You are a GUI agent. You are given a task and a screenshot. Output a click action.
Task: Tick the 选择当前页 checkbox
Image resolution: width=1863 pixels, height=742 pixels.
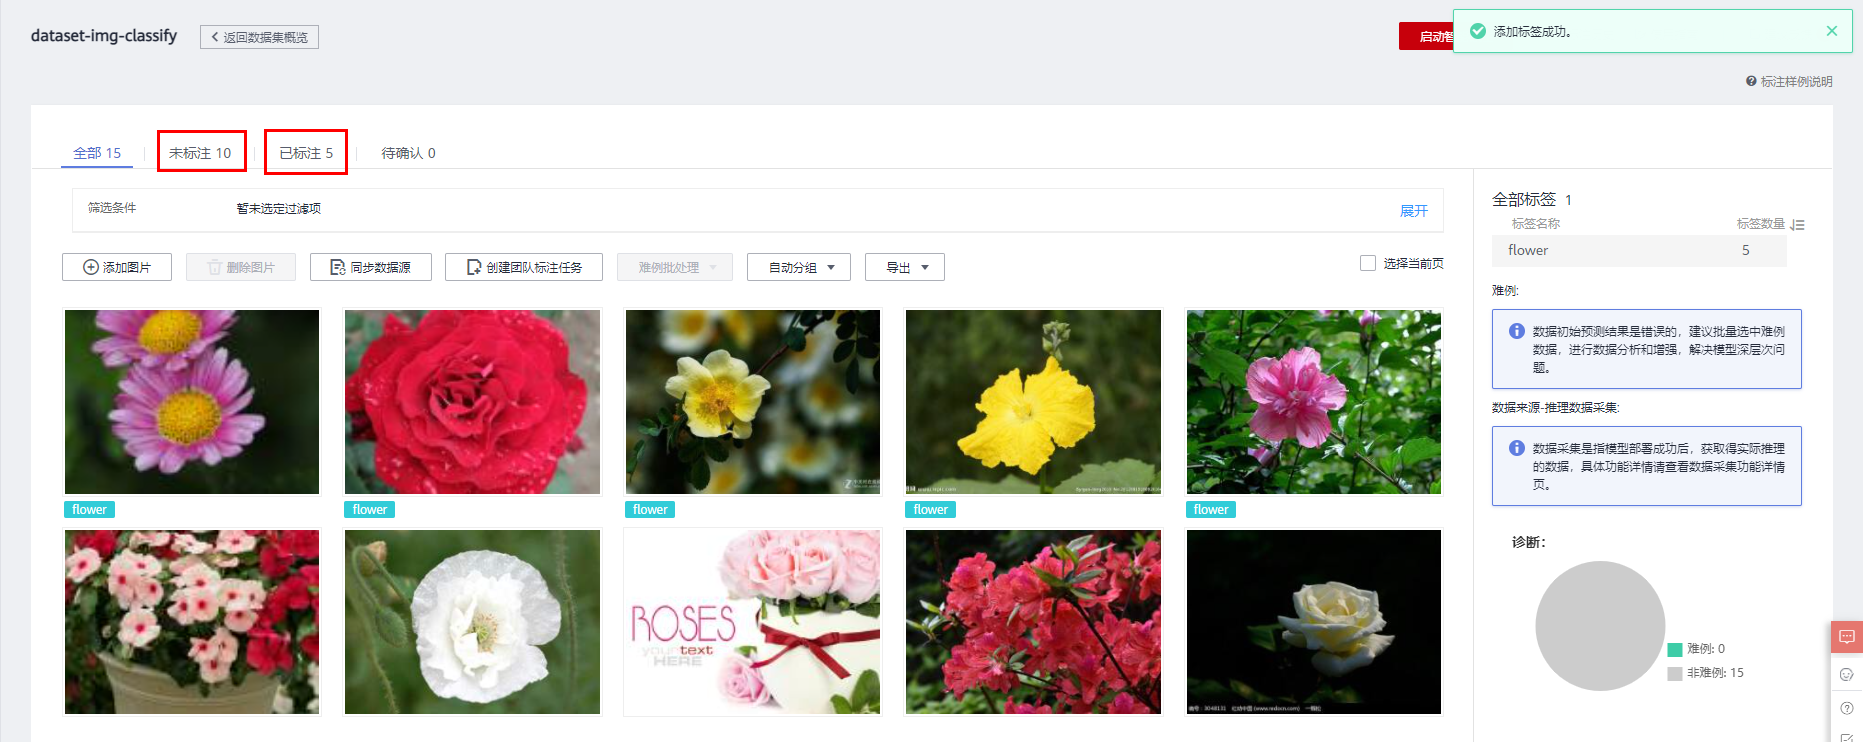pos(1368,263)
